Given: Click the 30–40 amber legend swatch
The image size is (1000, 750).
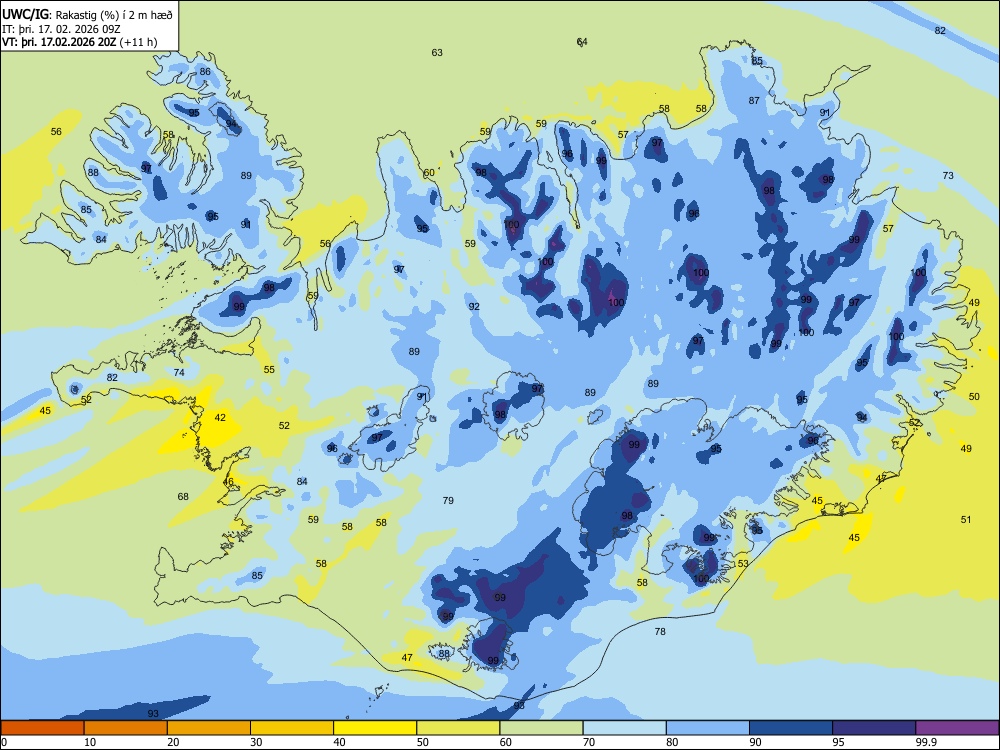Looking at the screenshot, I should [292, 728].
